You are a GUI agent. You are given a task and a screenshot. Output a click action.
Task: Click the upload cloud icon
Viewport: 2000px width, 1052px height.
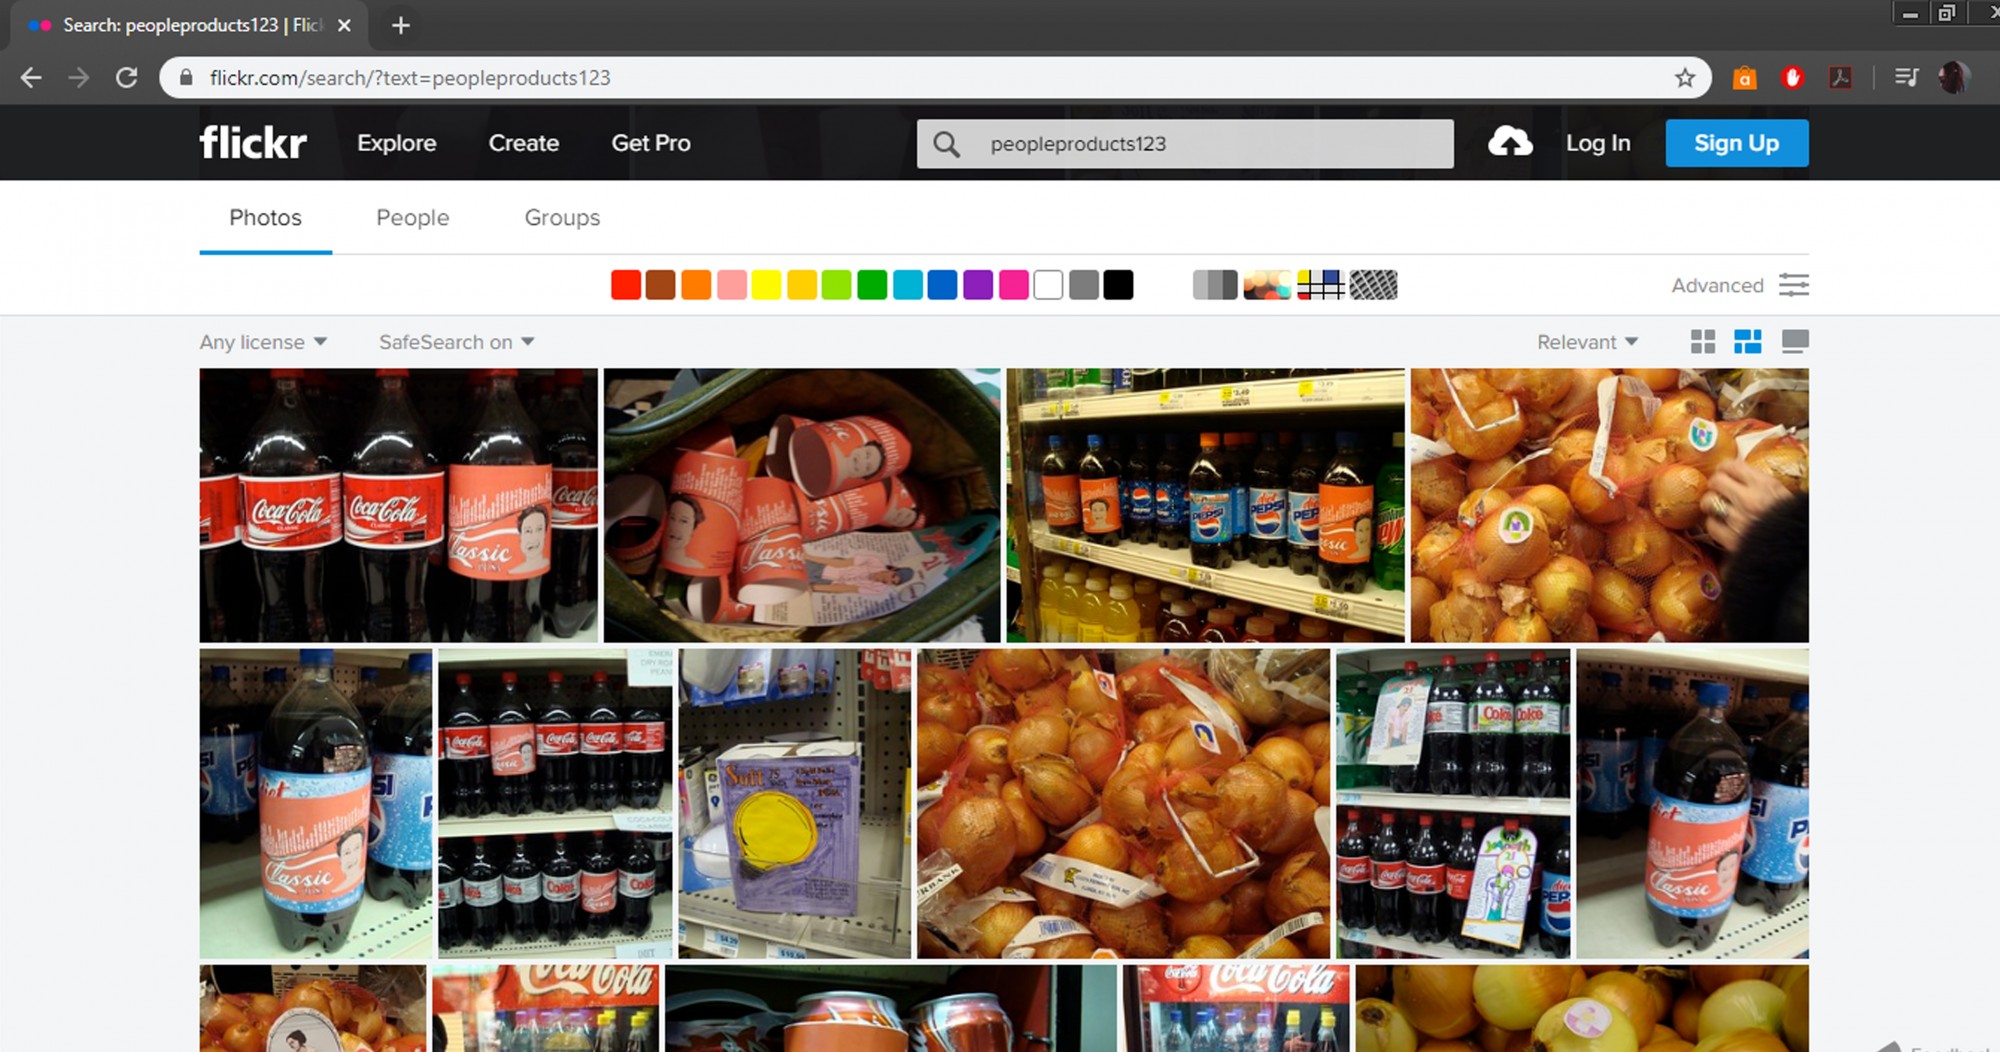(1510, 143)
